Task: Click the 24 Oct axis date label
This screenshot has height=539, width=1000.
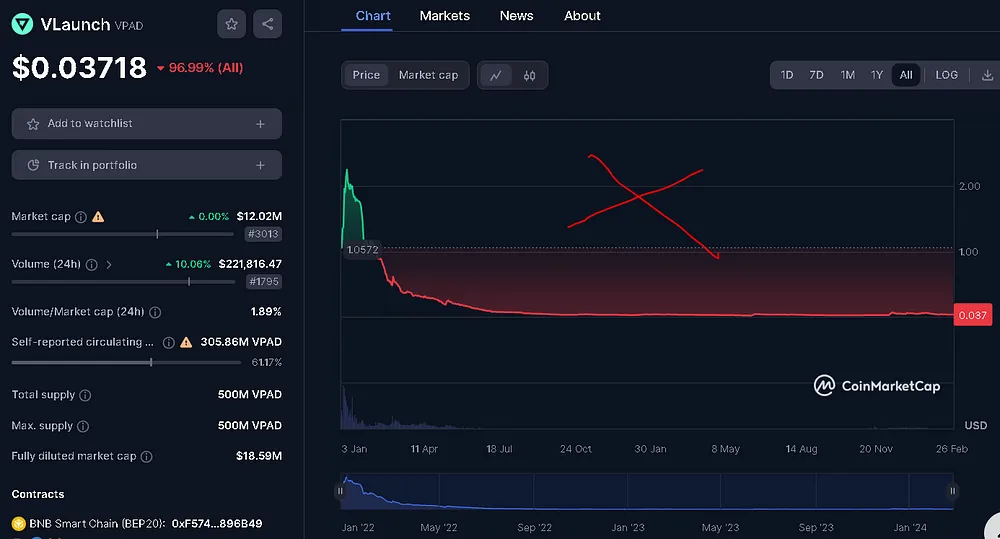Action: click(575, 449)
